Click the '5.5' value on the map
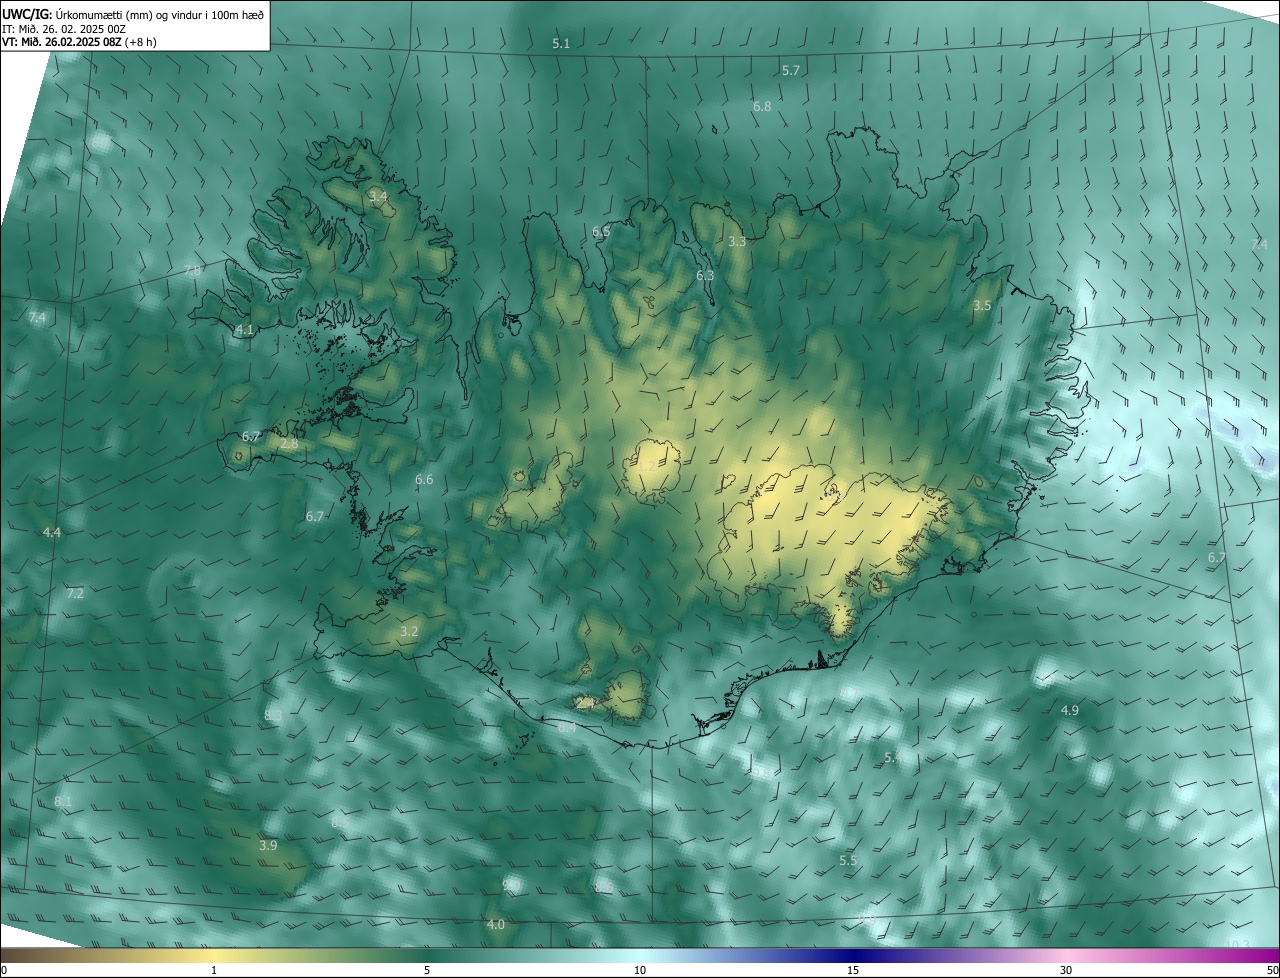This screenshot has width=1280, height=978. click(x=848, y=860)
